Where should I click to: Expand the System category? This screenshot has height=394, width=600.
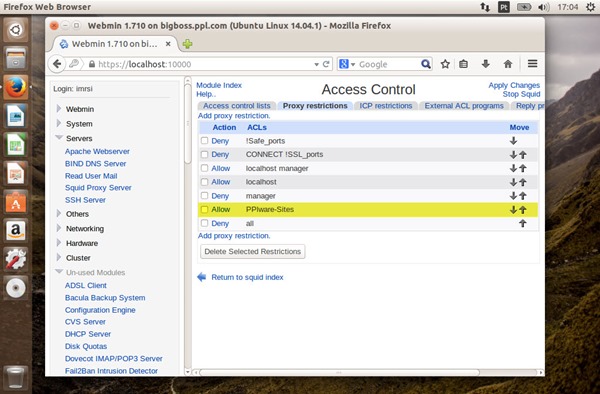pyautogui.click(x=59, y=123)
